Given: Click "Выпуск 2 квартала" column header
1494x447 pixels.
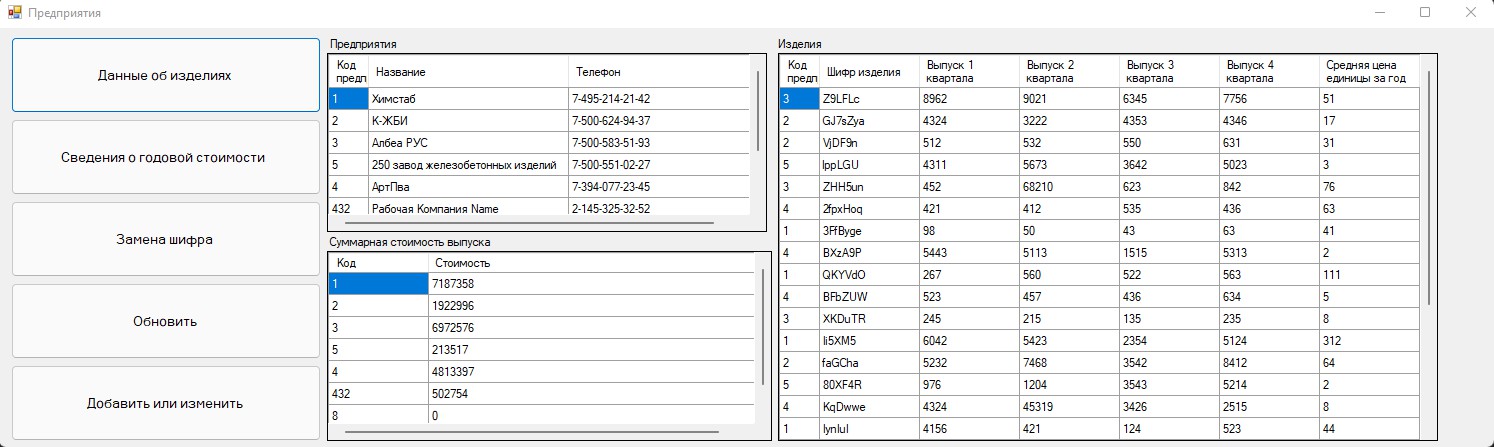Looking at the screenshot, I should point(1069,72).
